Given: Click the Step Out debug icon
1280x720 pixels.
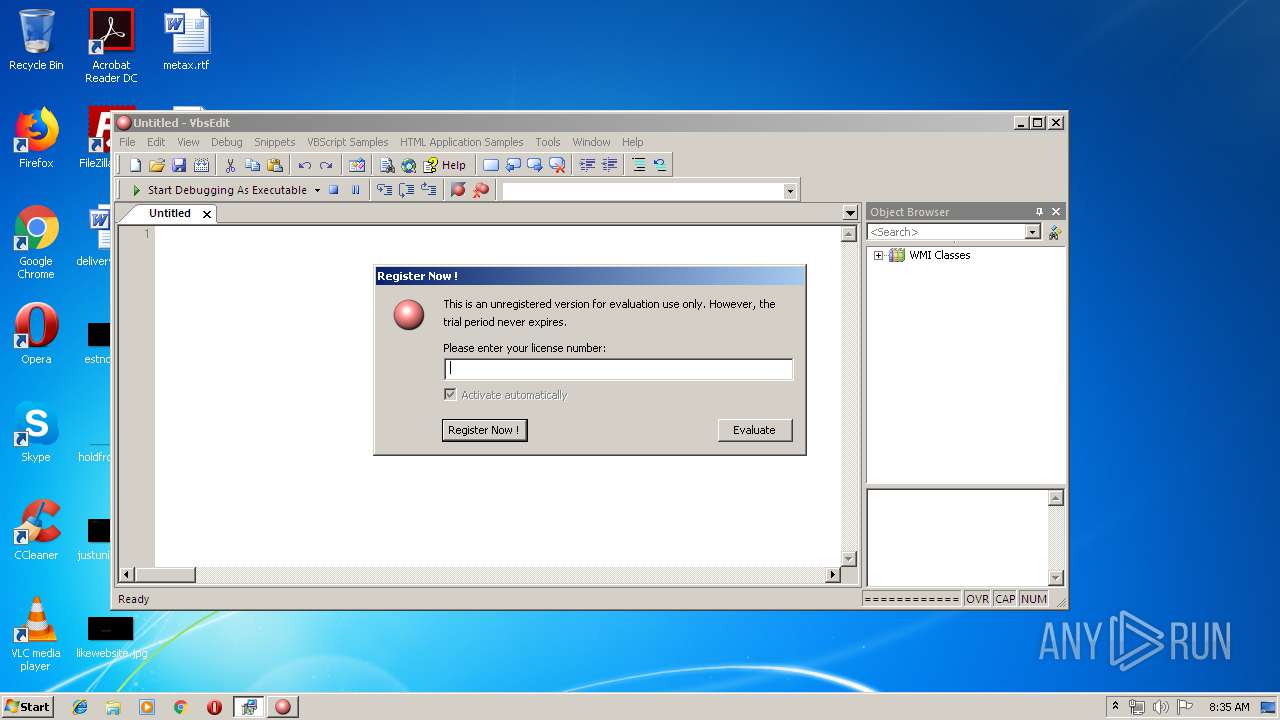Looking at the screenshot, I should coord(429,190).
